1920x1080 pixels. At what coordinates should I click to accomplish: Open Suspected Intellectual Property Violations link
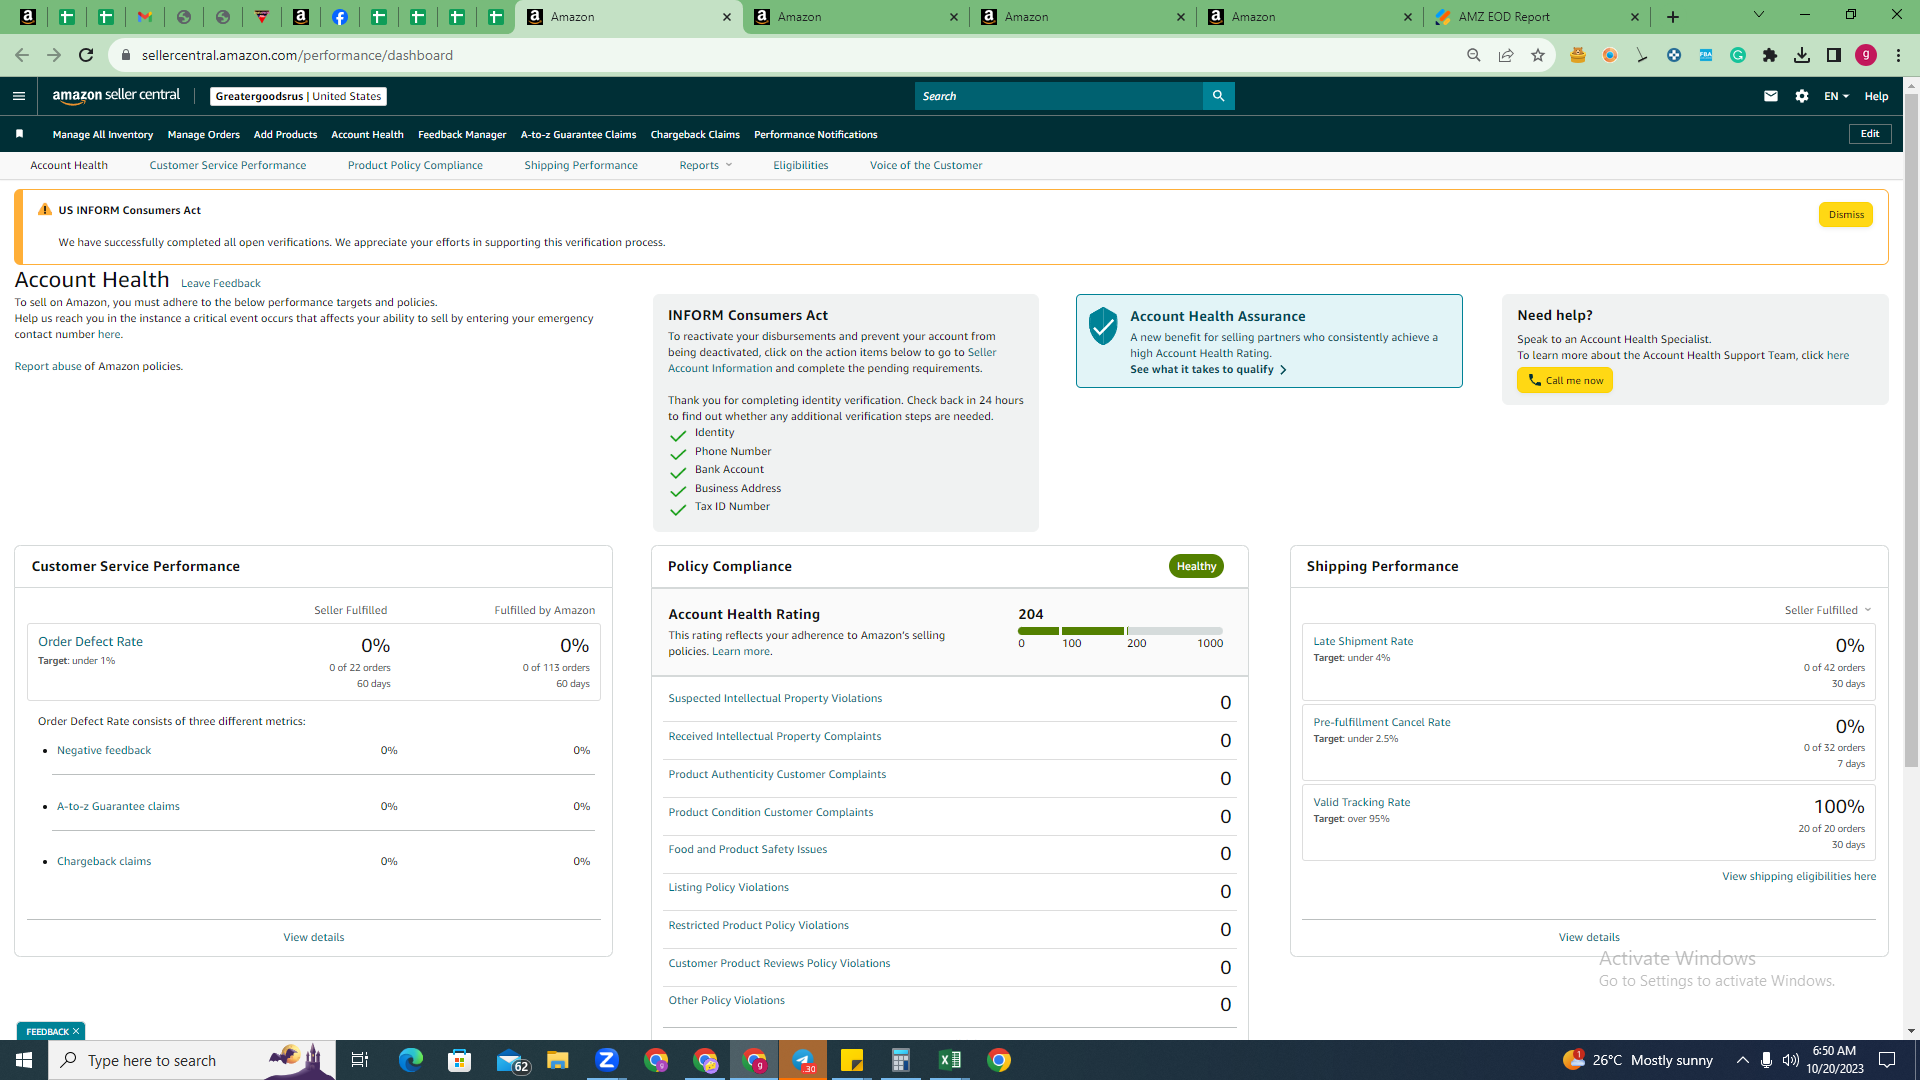tap(775, 698)
